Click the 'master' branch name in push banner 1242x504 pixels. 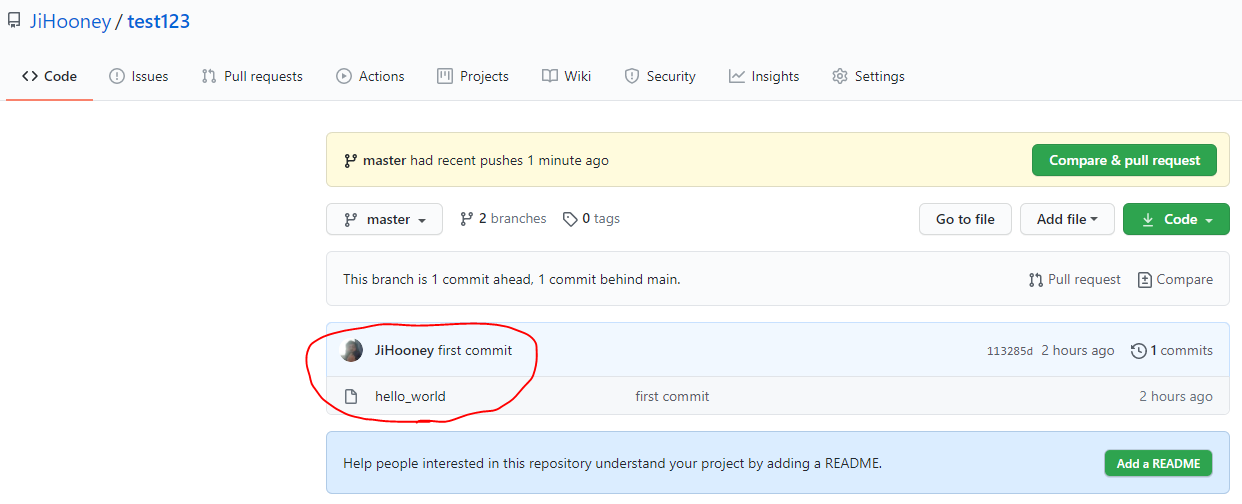click(385, 160)
